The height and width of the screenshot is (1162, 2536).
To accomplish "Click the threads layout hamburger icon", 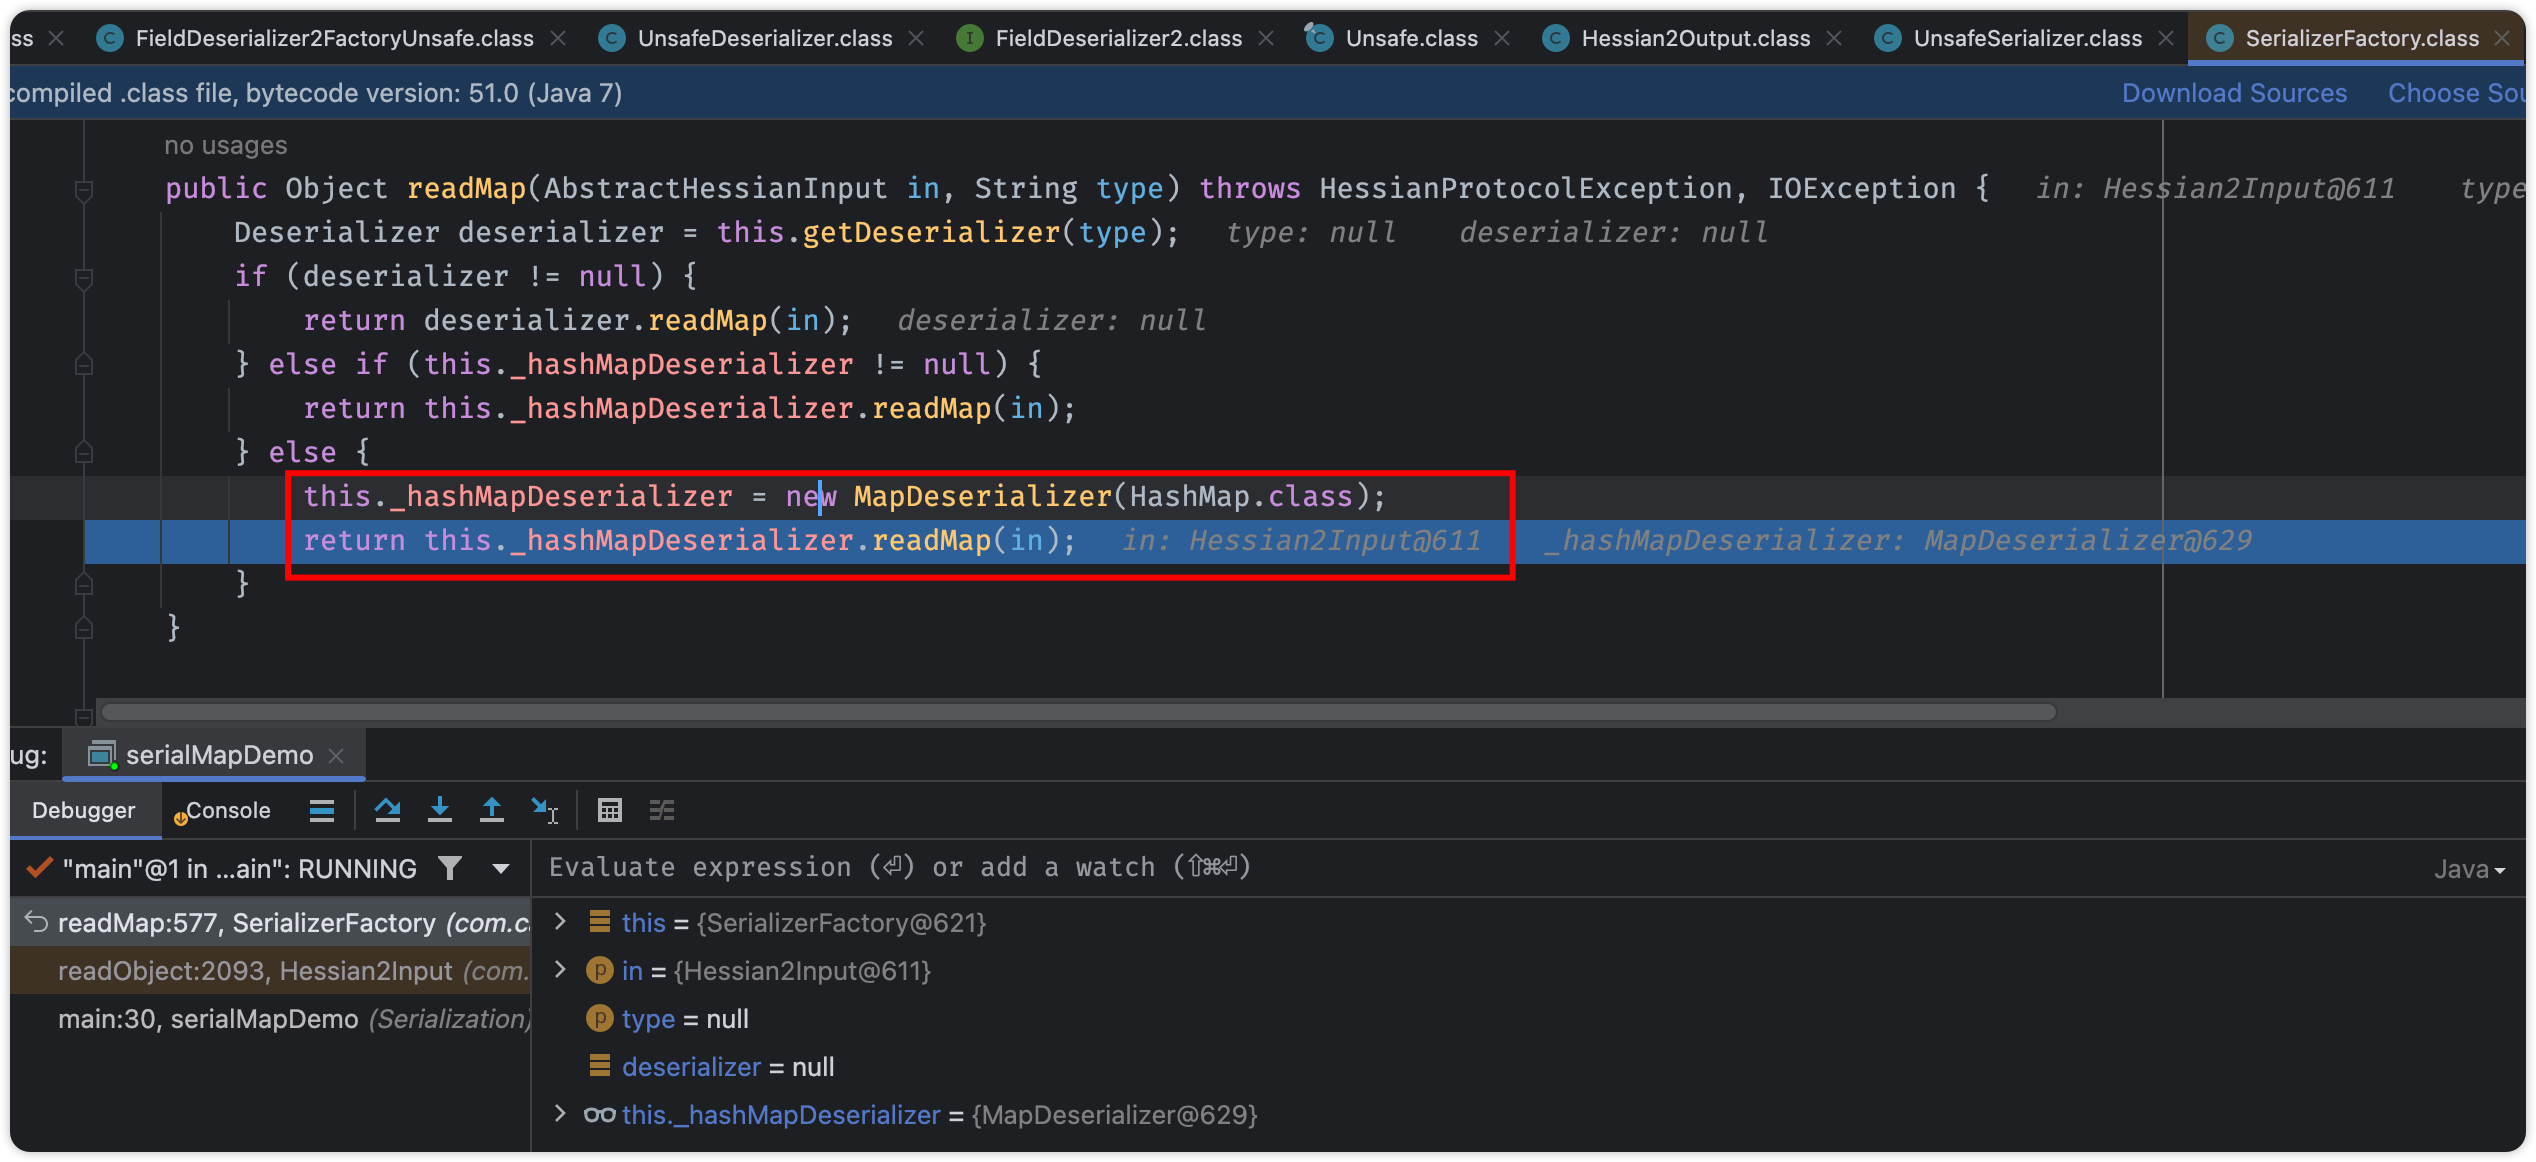I will click(322, 810).
